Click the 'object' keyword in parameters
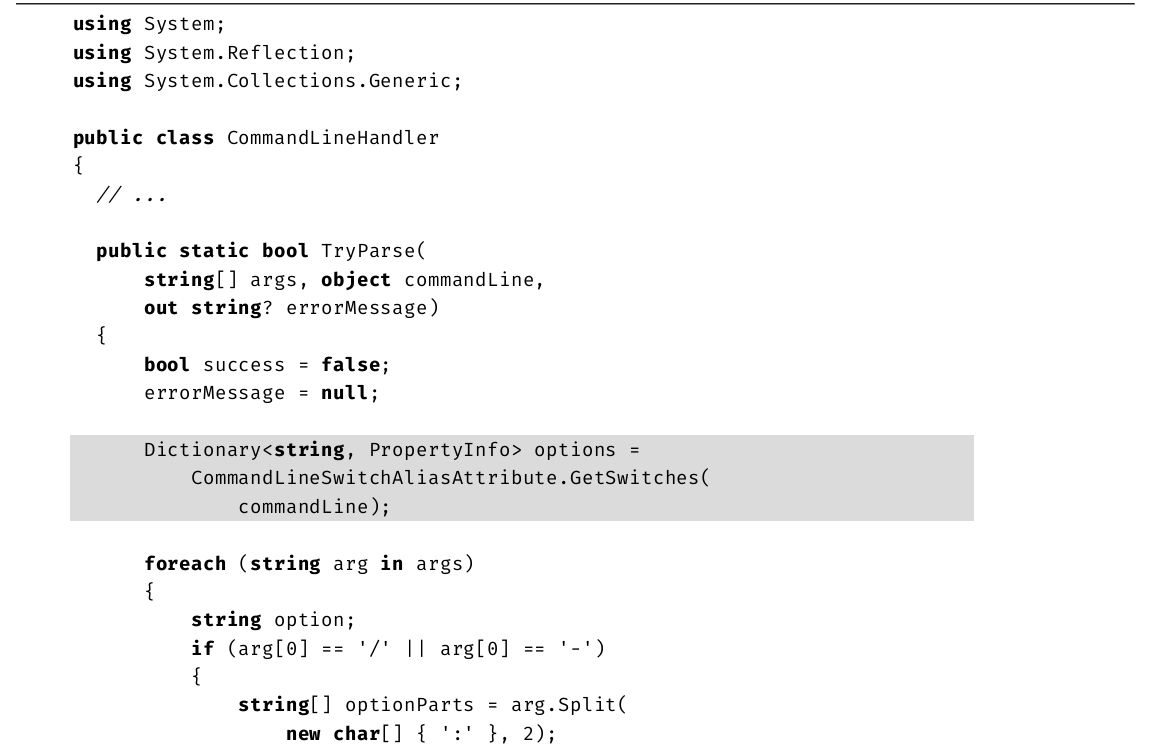Image resolution: width=1152 pixels, height=745 pixels. coord(356,280)
